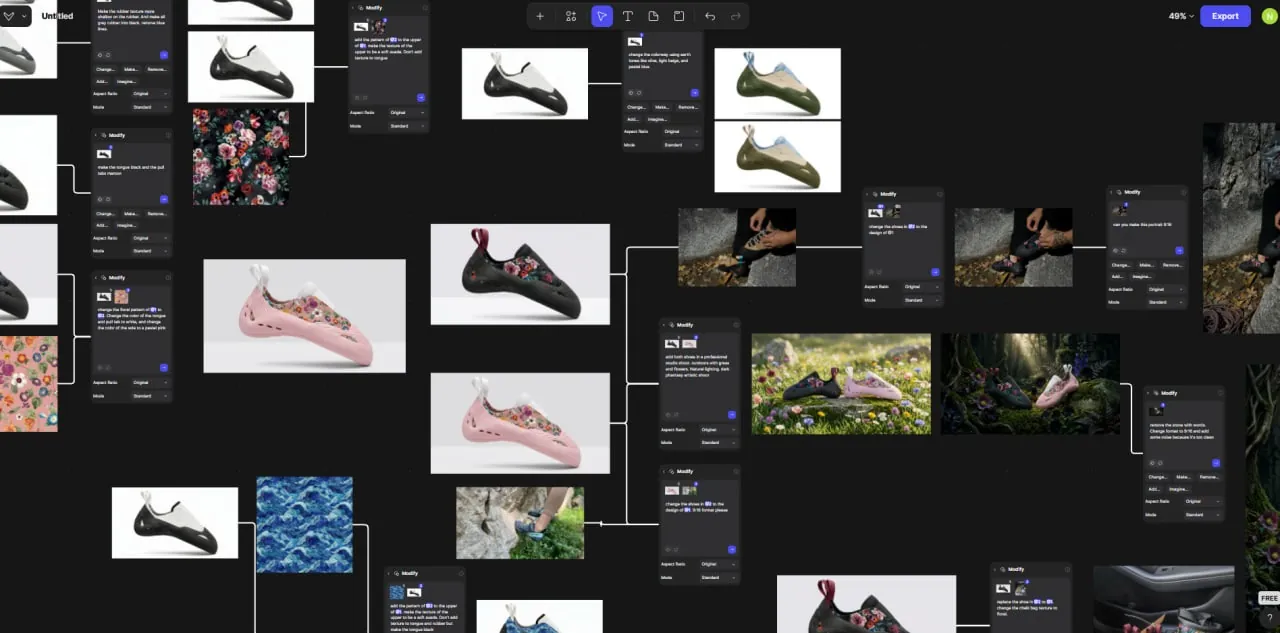Send the 'Don't add texture to tongue' prompt
Viewport: 1280px width, 633px height.
point(421,97)
